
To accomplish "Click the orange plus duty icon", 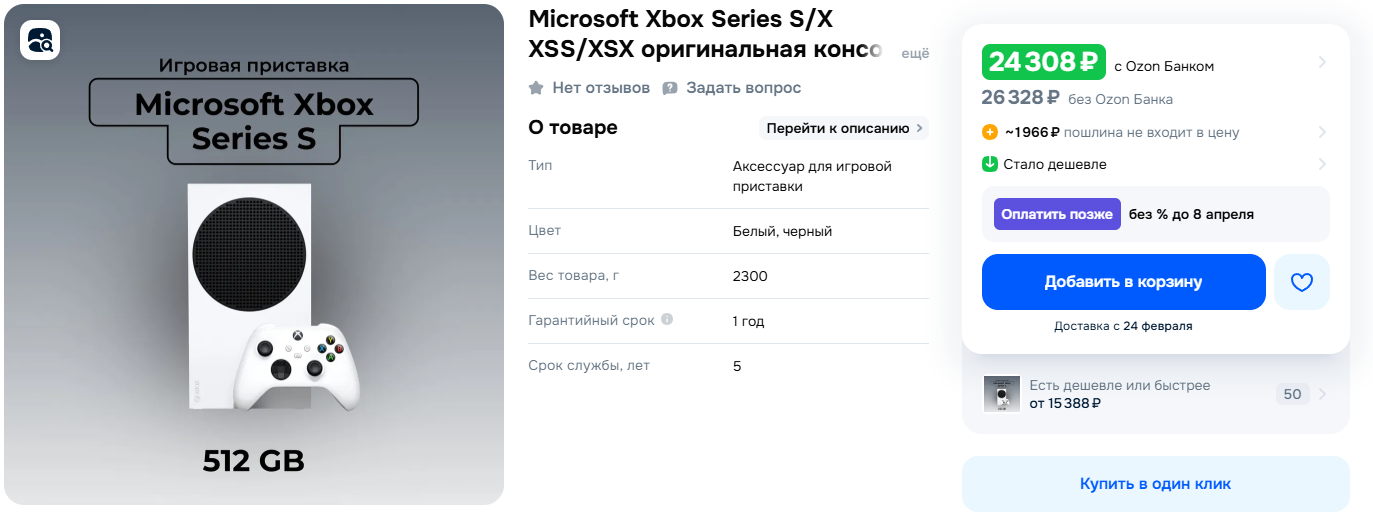I will click(x=990, y=132).
